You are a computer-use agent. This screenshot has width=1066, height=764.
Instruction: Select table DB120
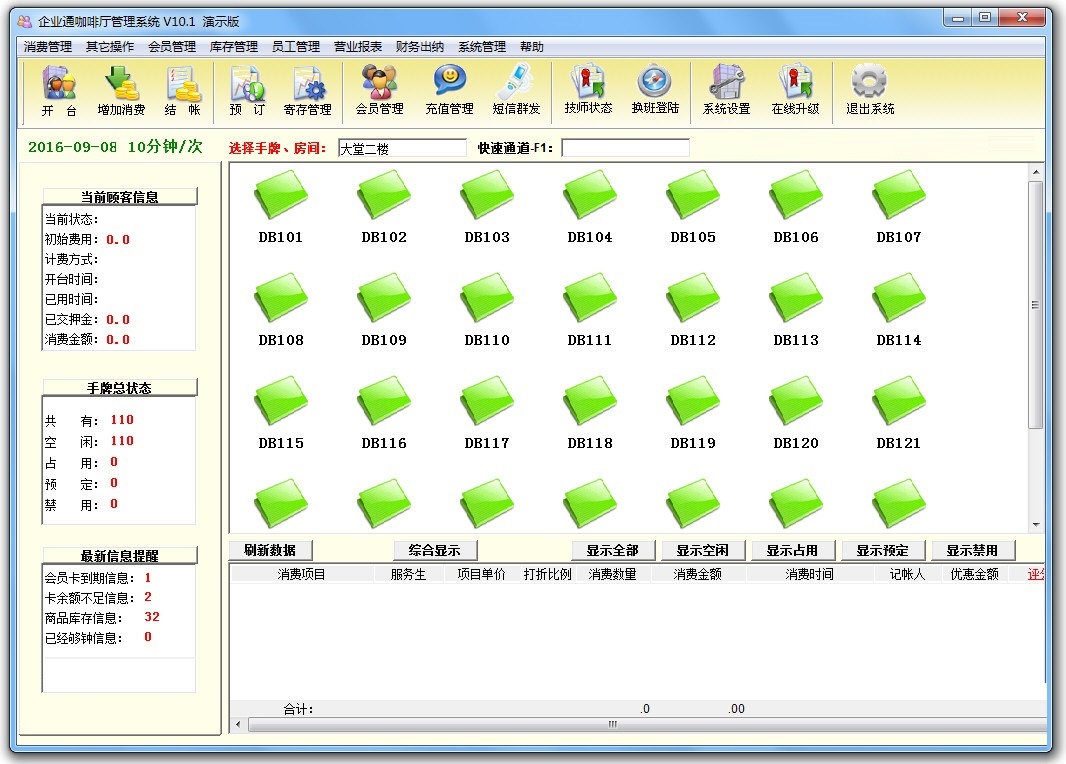795,413
